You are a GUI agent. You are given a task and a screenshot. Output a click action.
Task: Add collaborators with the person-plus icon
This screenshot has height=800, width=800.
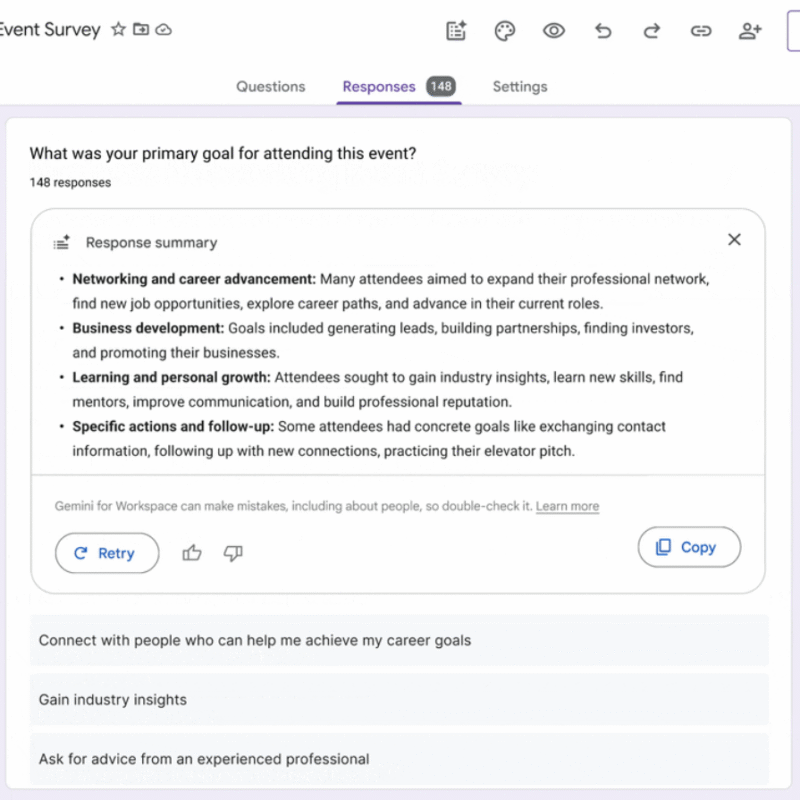coord(750,31)
